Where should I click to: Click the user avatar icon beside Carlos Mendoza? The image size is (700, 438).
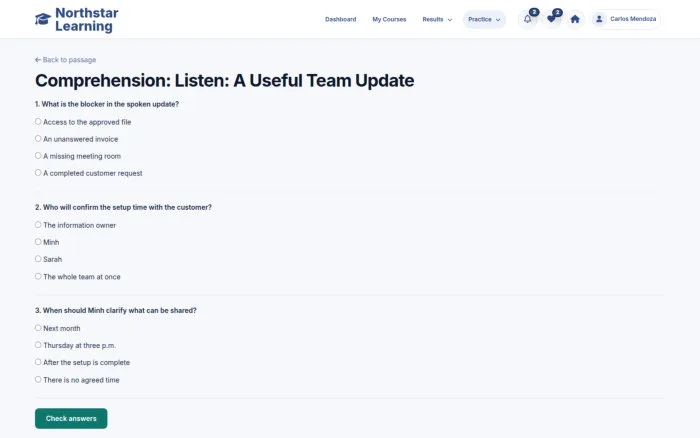coord(600,19)
